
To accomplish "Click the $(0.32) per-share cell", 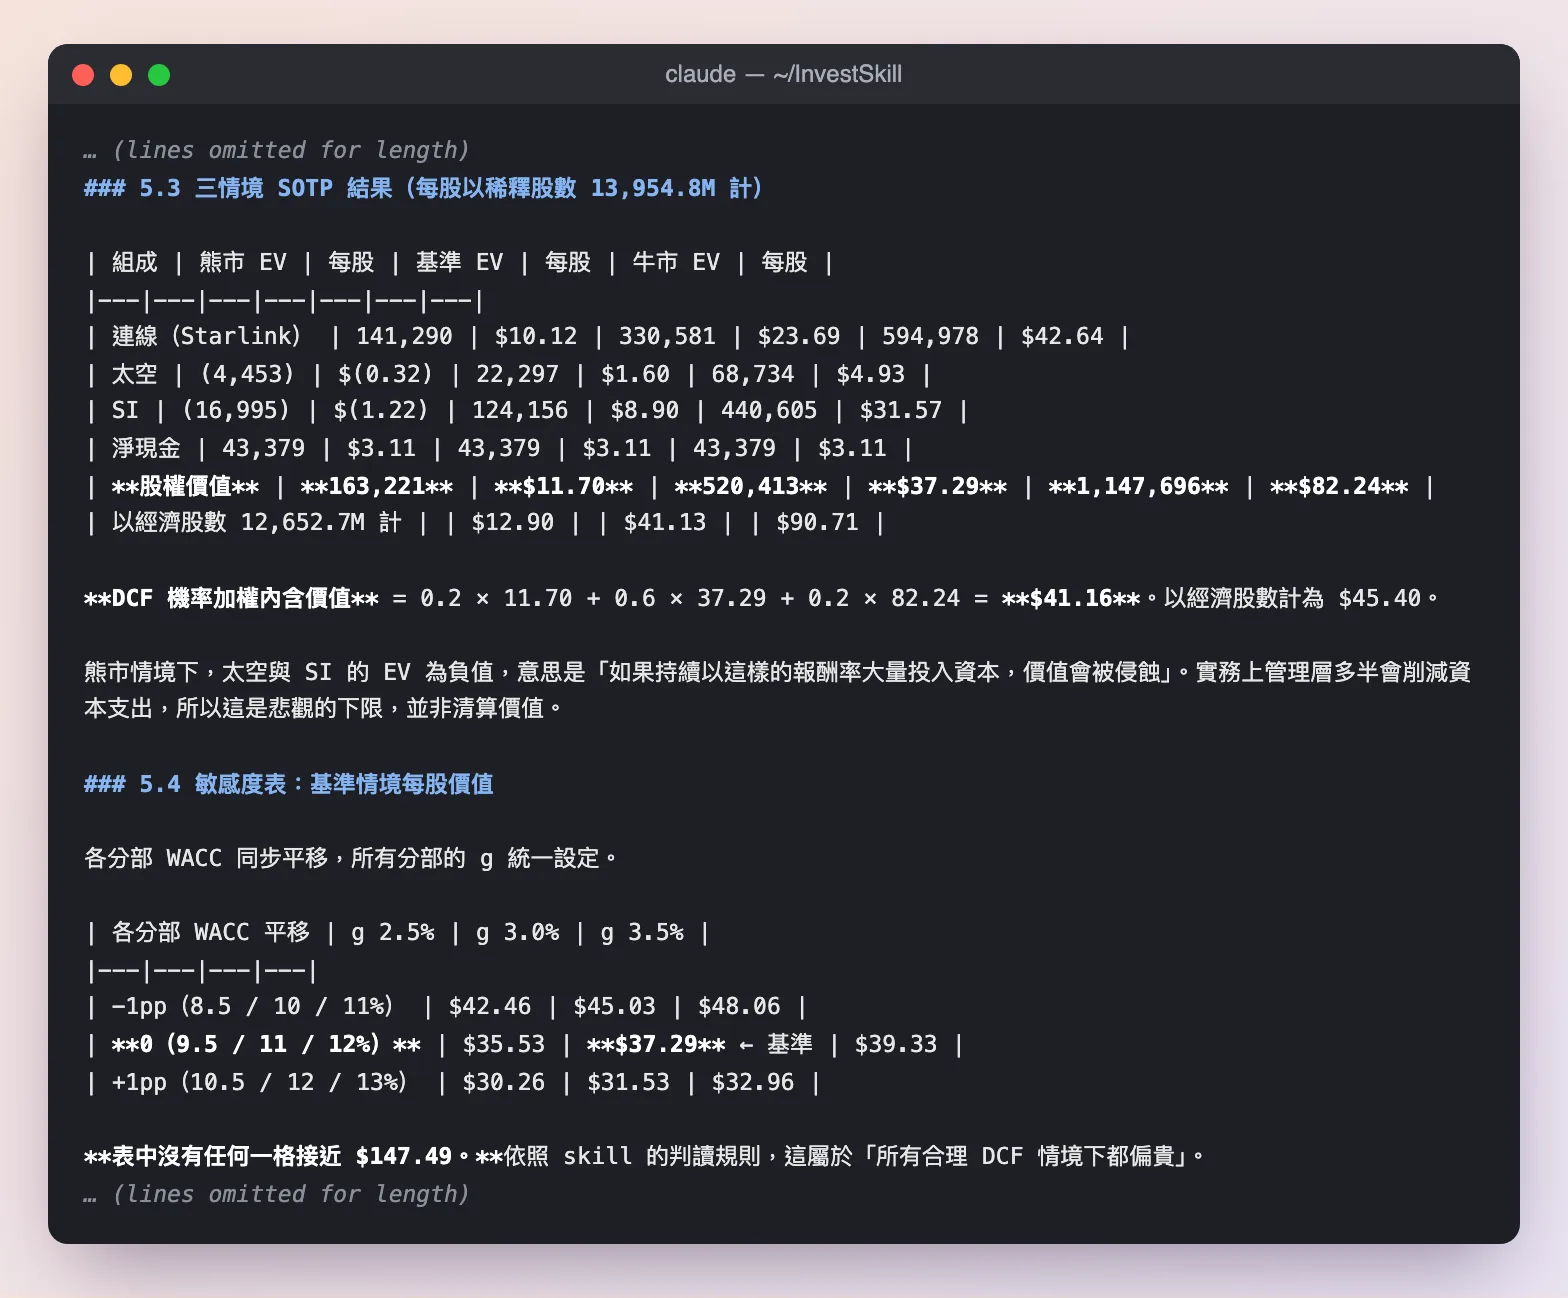I will [x=385, y=374].
